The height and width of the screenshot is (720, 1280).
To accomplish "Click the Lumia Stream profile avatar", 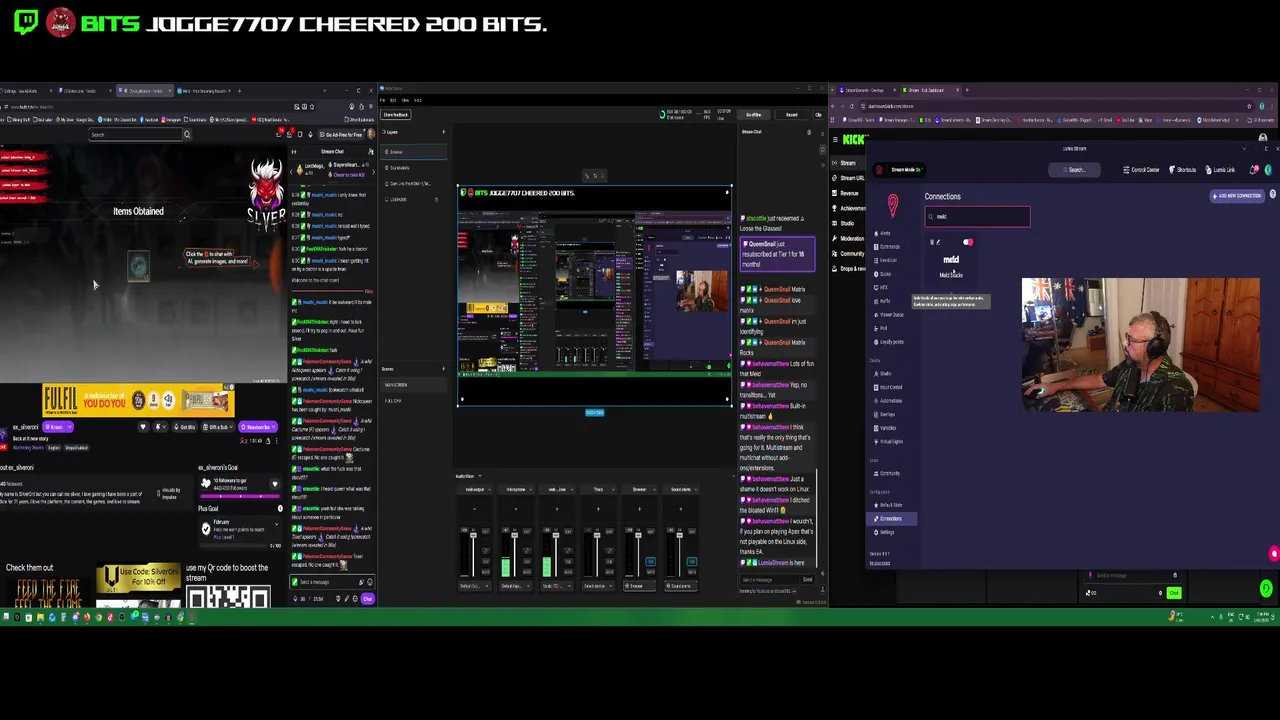I will point(1268,170).
